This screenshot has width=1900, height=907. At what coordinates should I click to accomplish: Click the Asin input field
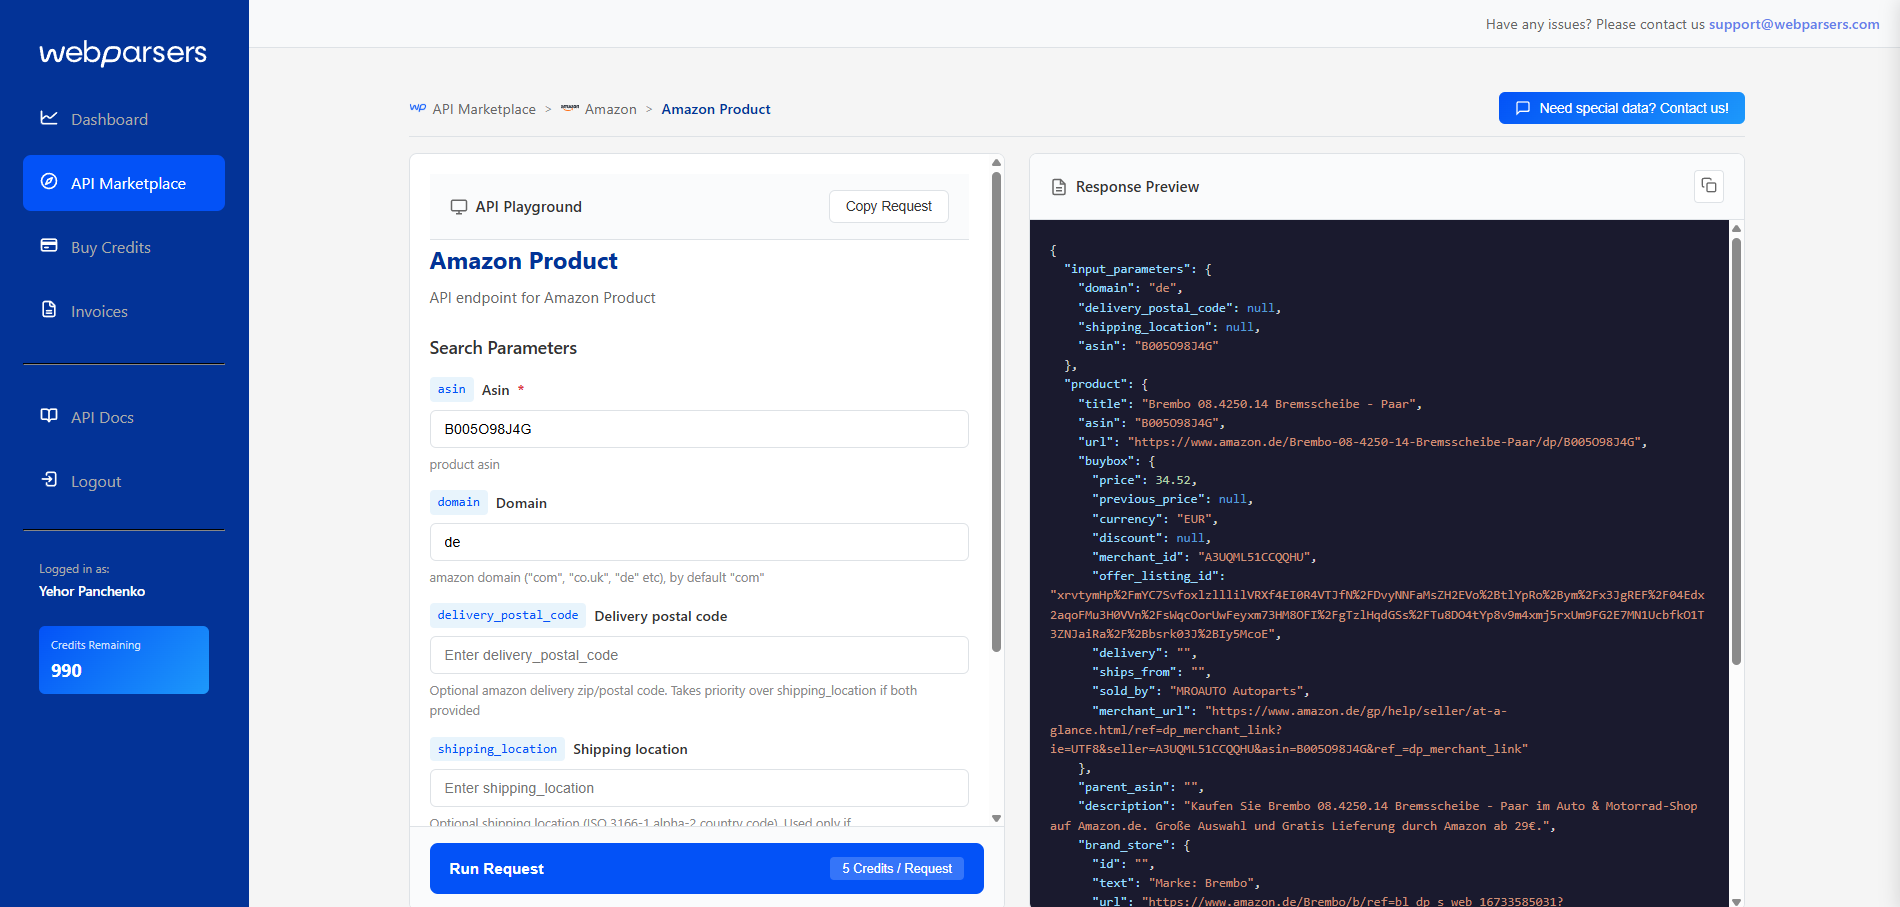pyautogui.click(x=699, y=429)
